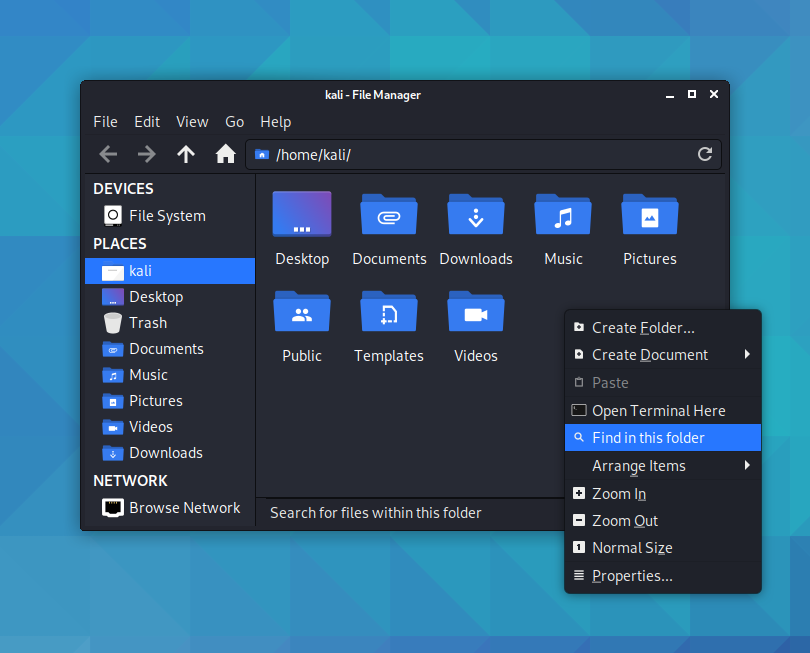Open the Templates folder icon
The image size is (810, 653).
point(389,311)
